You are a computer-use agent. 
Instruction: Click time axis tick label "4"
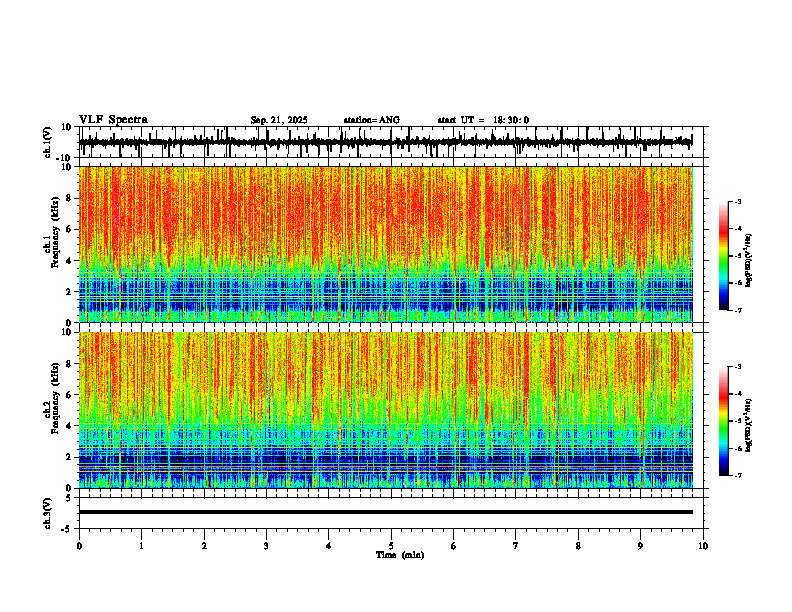tap(329, 546)
